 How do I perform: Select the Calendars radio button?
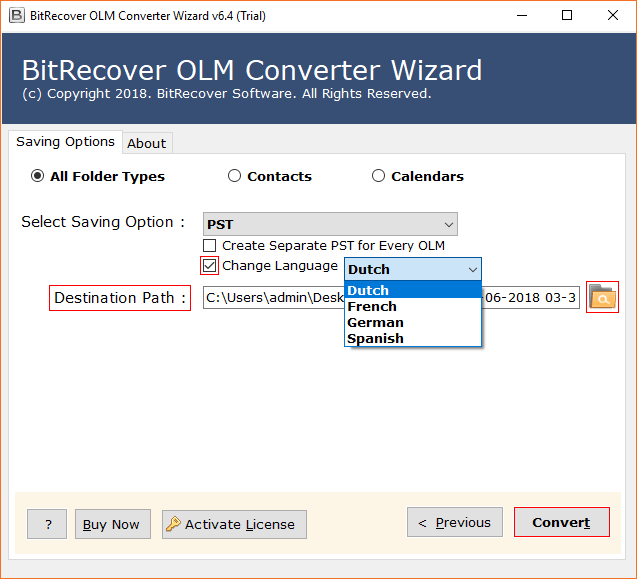[378, 176]
